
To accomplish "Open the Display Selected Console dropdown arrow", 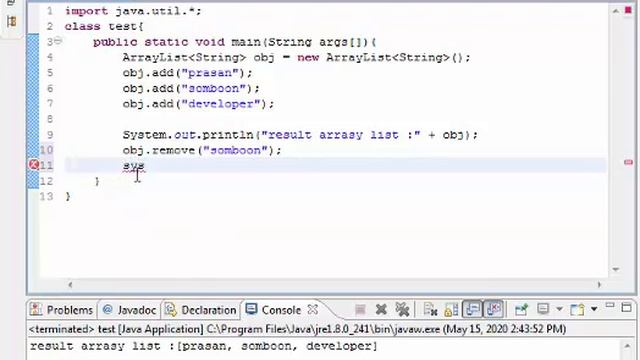I will tap(559, 309).
